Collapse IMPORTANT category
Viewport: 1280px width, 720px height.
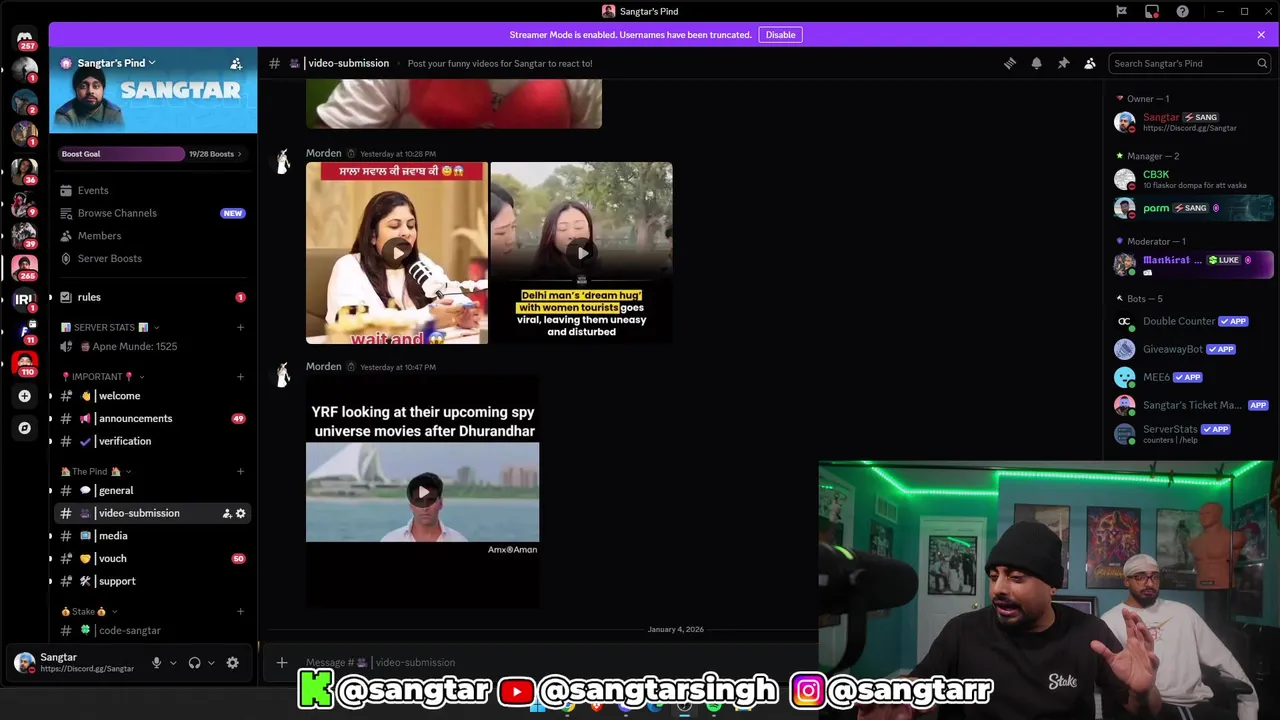pos(103,377)
